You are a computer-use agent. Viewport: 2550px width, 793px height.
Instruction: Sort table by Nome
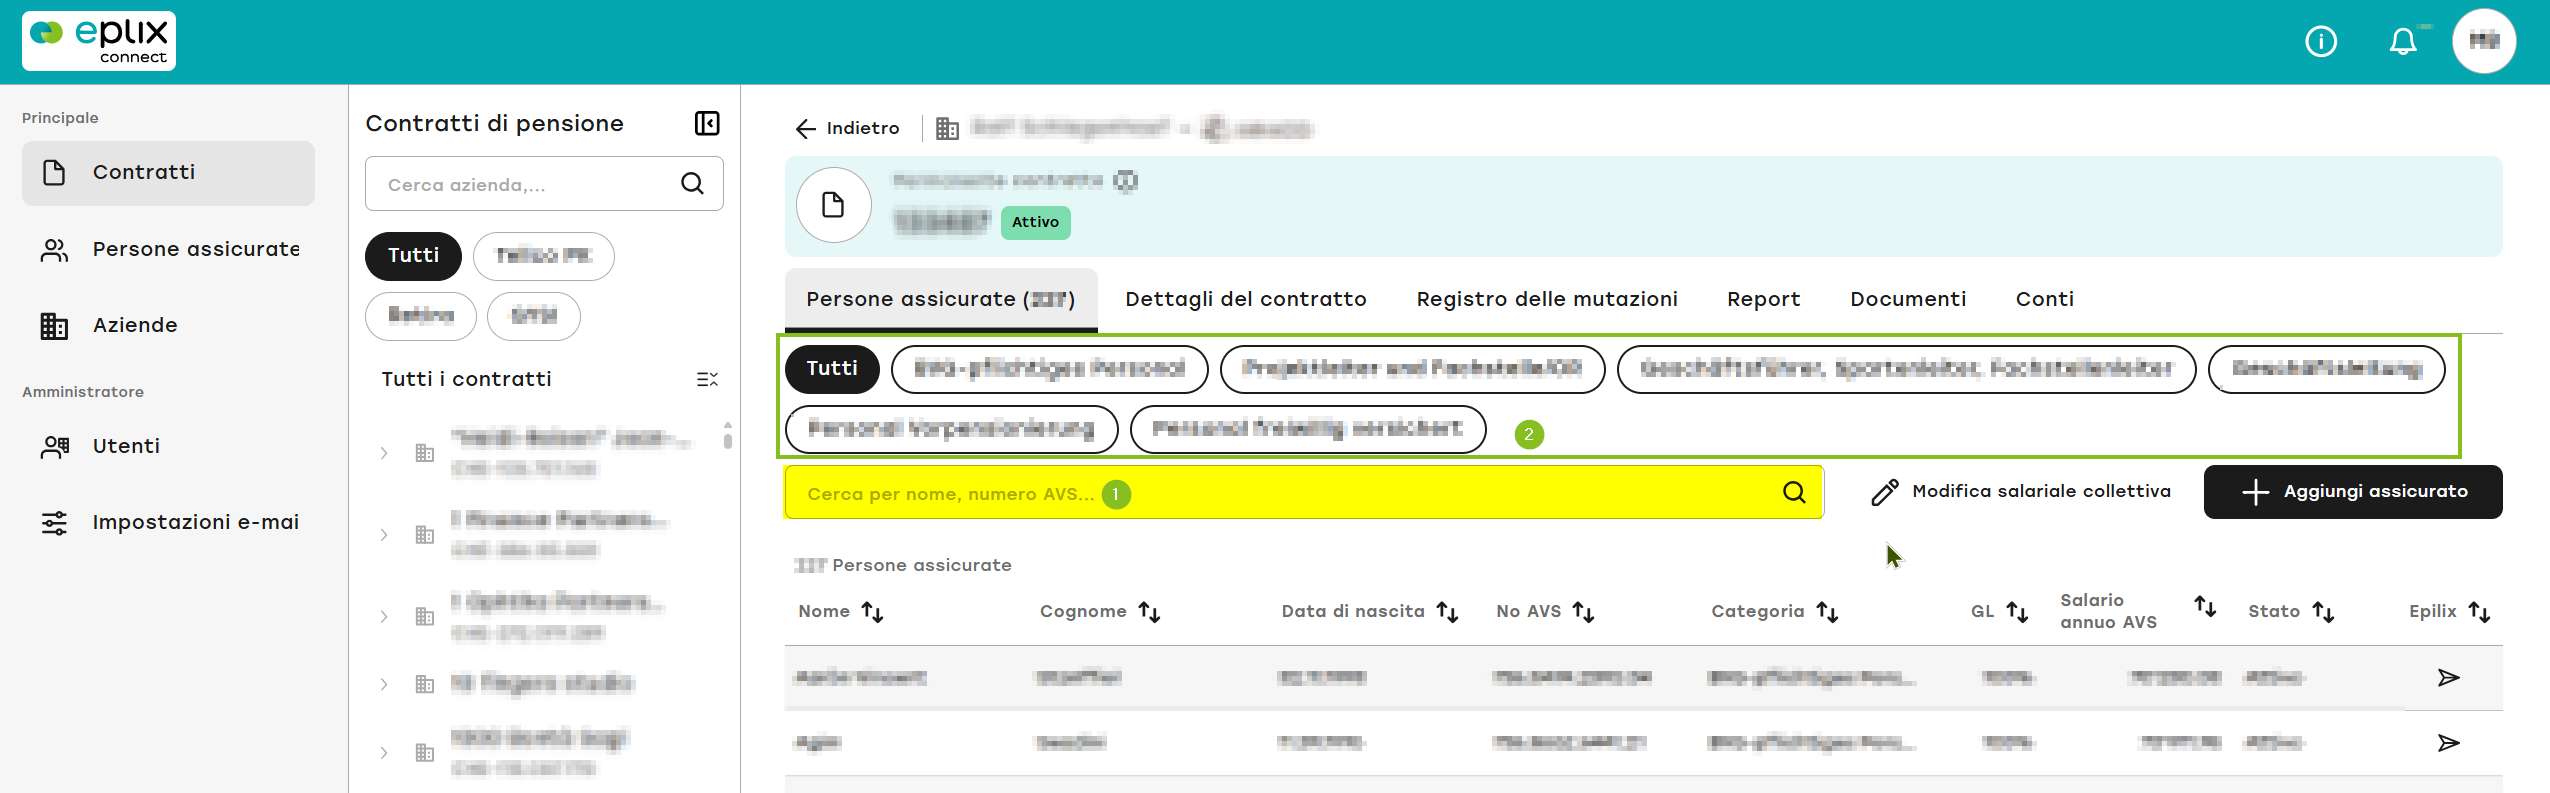tap(872, 612)
